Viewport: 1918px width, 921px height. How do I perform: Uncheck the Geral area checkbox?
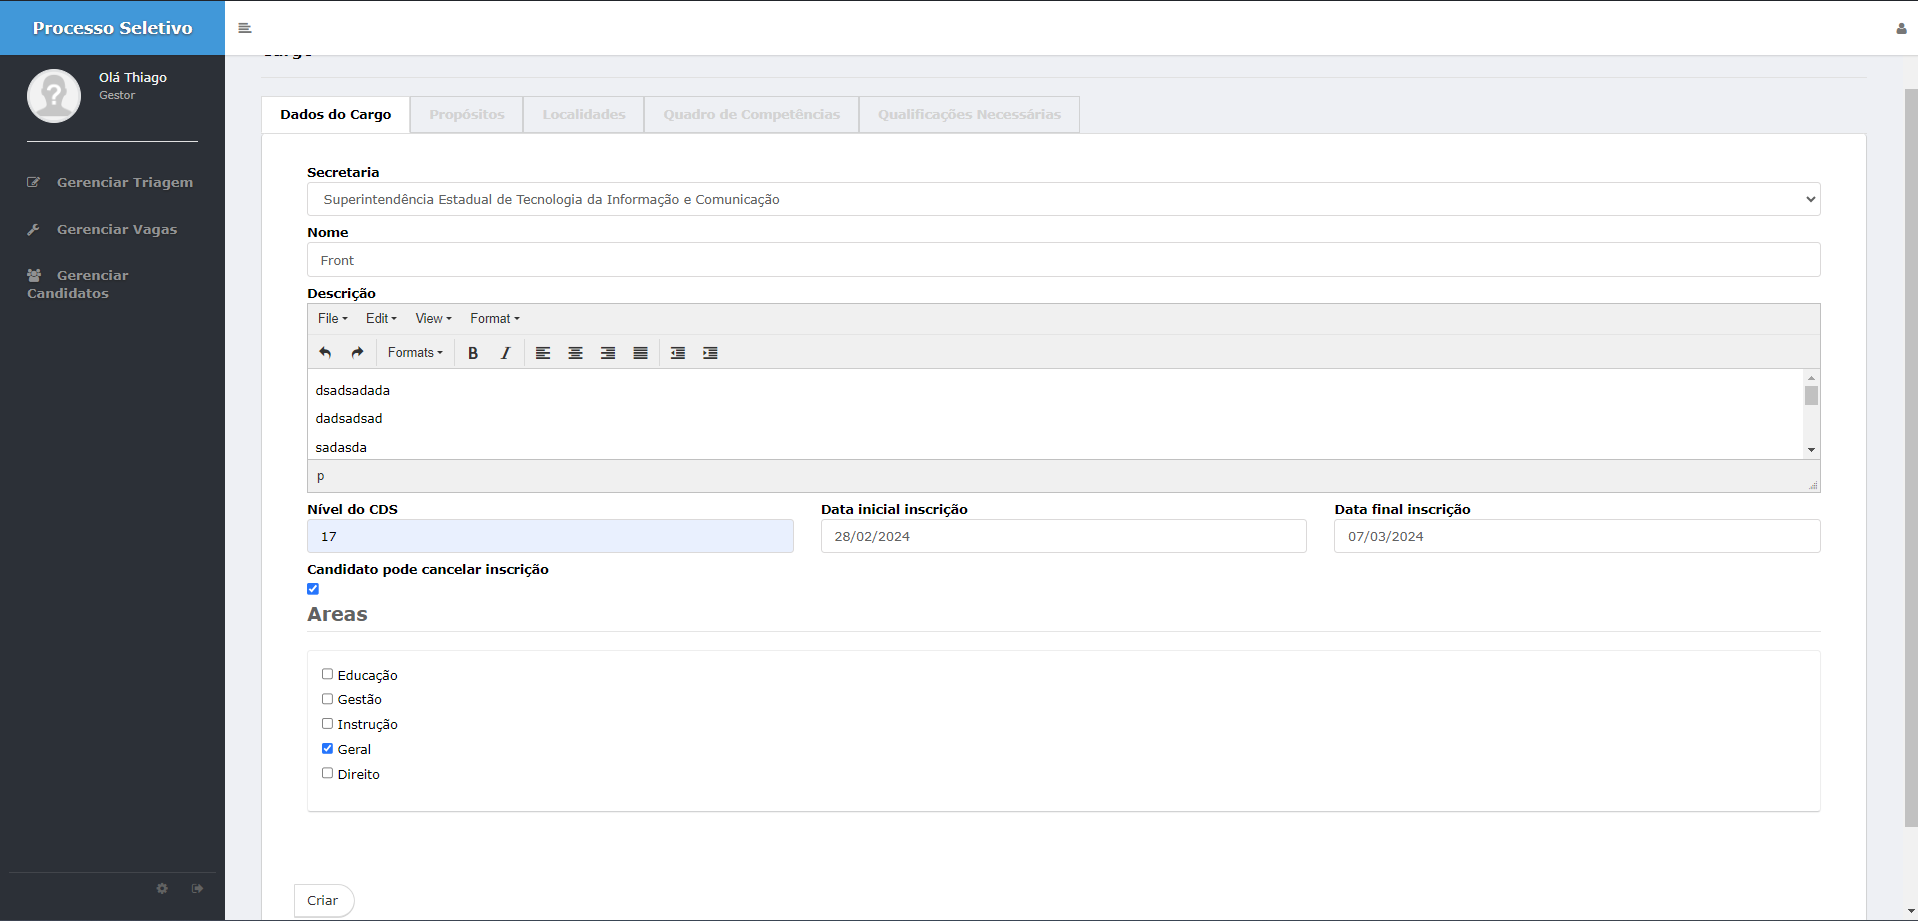coord(327,748)
